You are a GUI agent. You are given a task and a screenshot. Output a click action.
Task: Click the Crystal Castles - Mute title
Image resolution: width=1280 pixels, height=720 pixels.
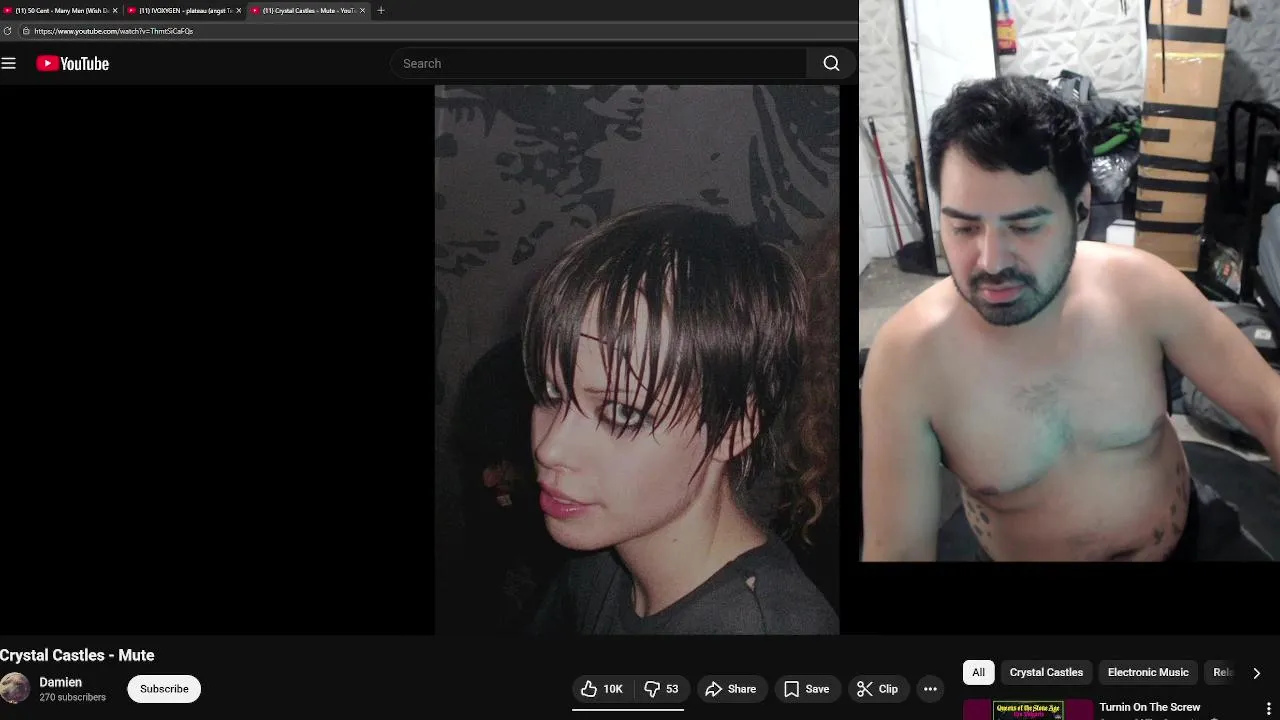[x=77, y=655]
